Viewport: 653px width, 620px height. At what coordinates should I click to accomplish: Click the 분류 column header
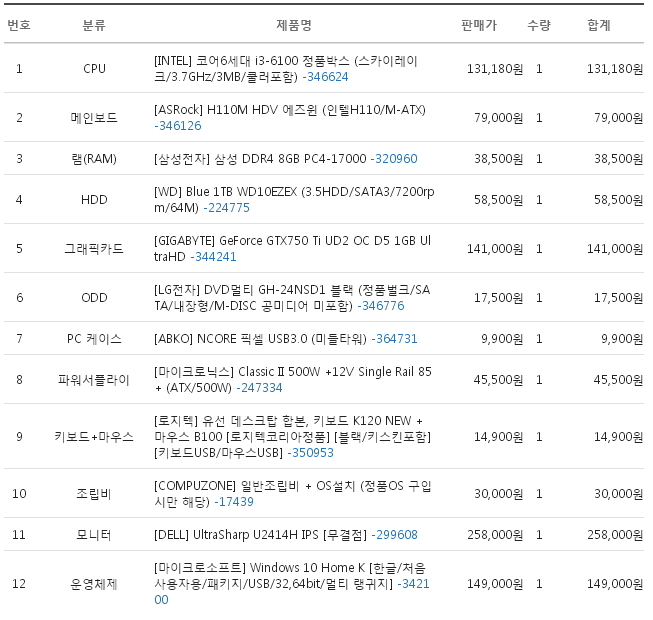(x=94, y=25)
